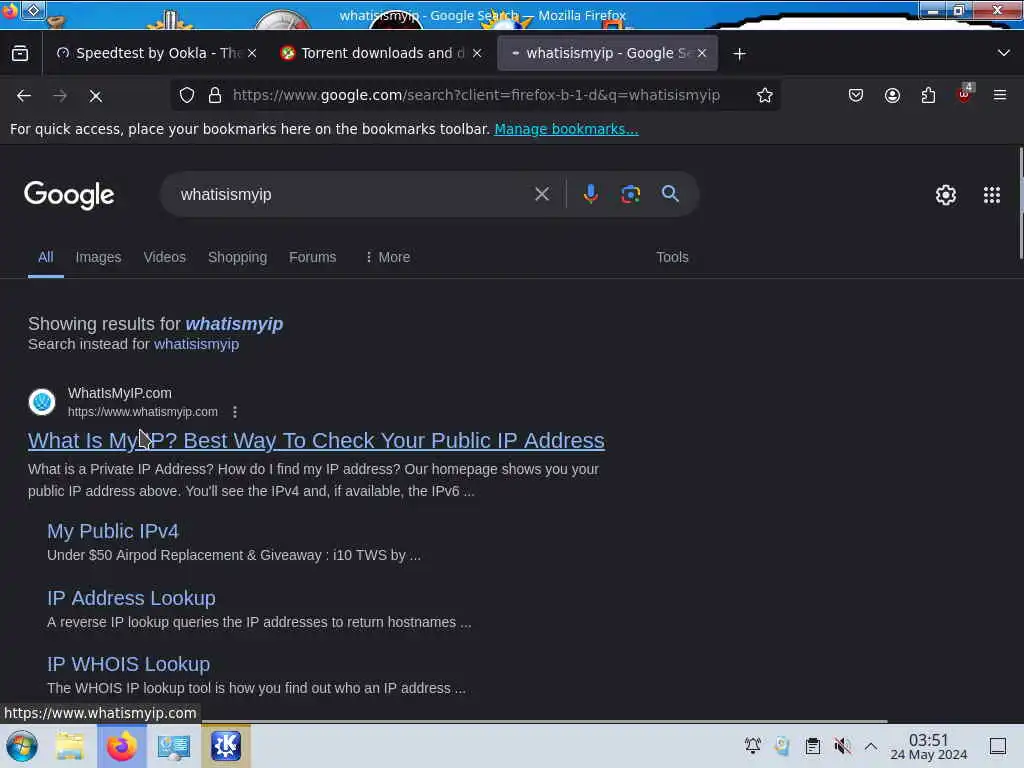Open Manage bookmarks link
The height and width of the screenshot is (768, 1024).
(x=566, y=129)
